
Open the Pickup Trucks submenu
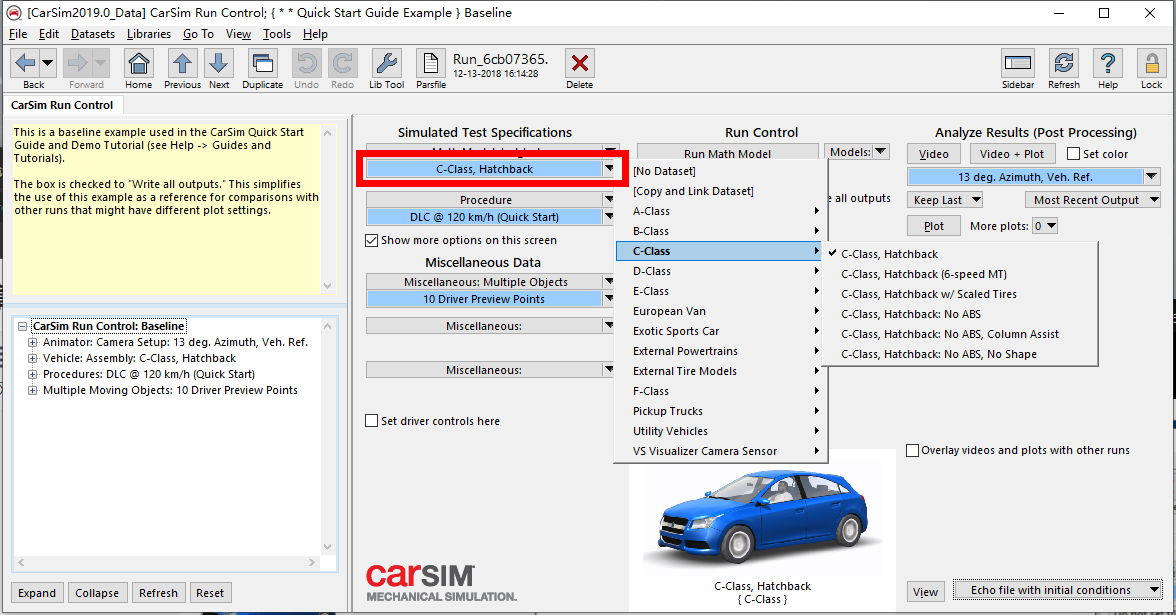tap(722, 411)
